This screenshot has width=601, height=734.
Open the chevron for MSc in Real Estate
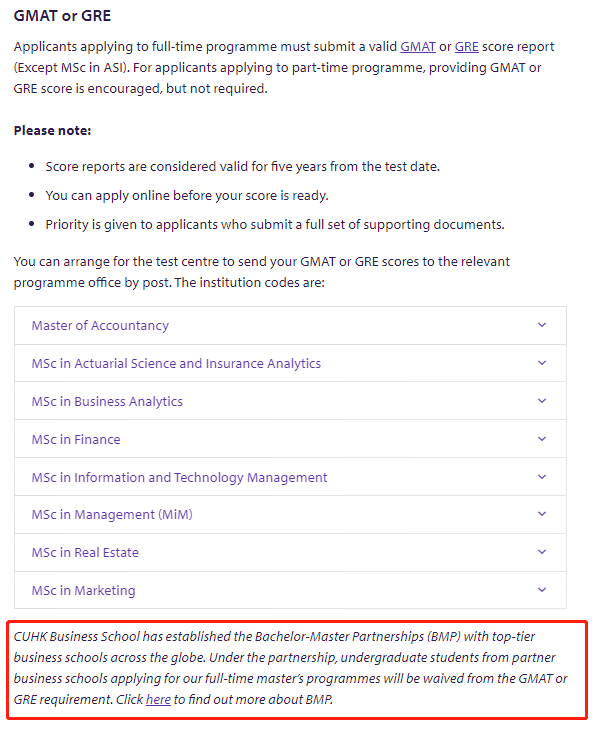(x=542, y=552)
